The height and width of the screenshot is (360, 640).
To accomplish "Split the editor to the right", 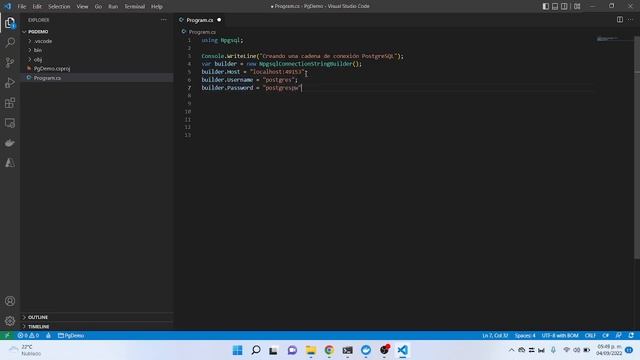I will coord(620,20).
